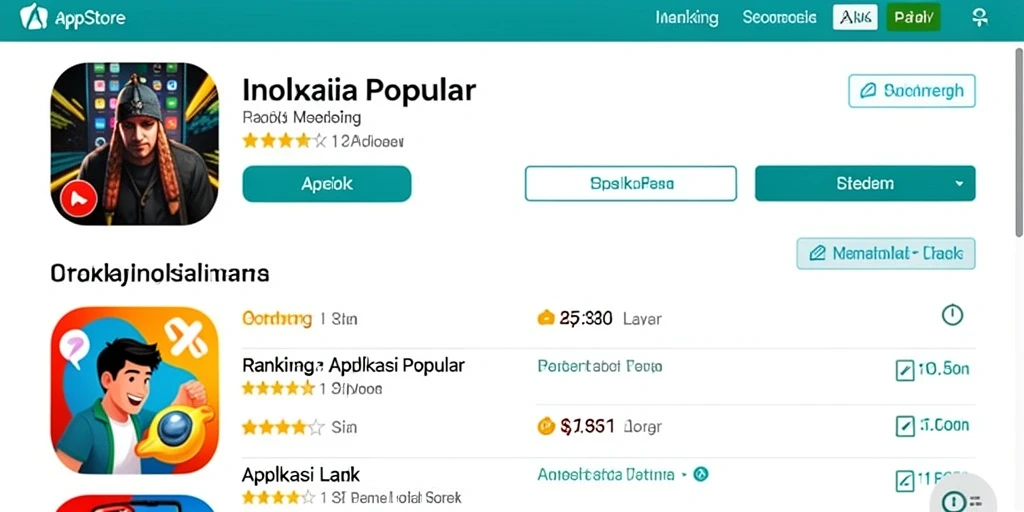
Task: Click the green Paoly button
Action: [913, 18]
